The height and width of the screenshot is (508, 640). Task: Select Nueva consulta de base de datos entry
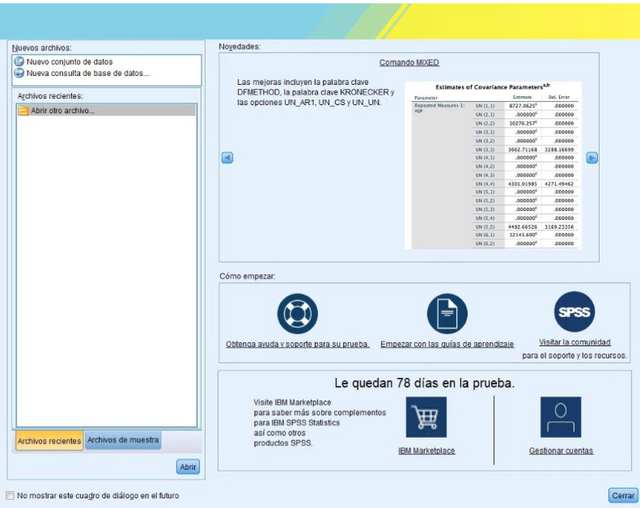point(87,73)
